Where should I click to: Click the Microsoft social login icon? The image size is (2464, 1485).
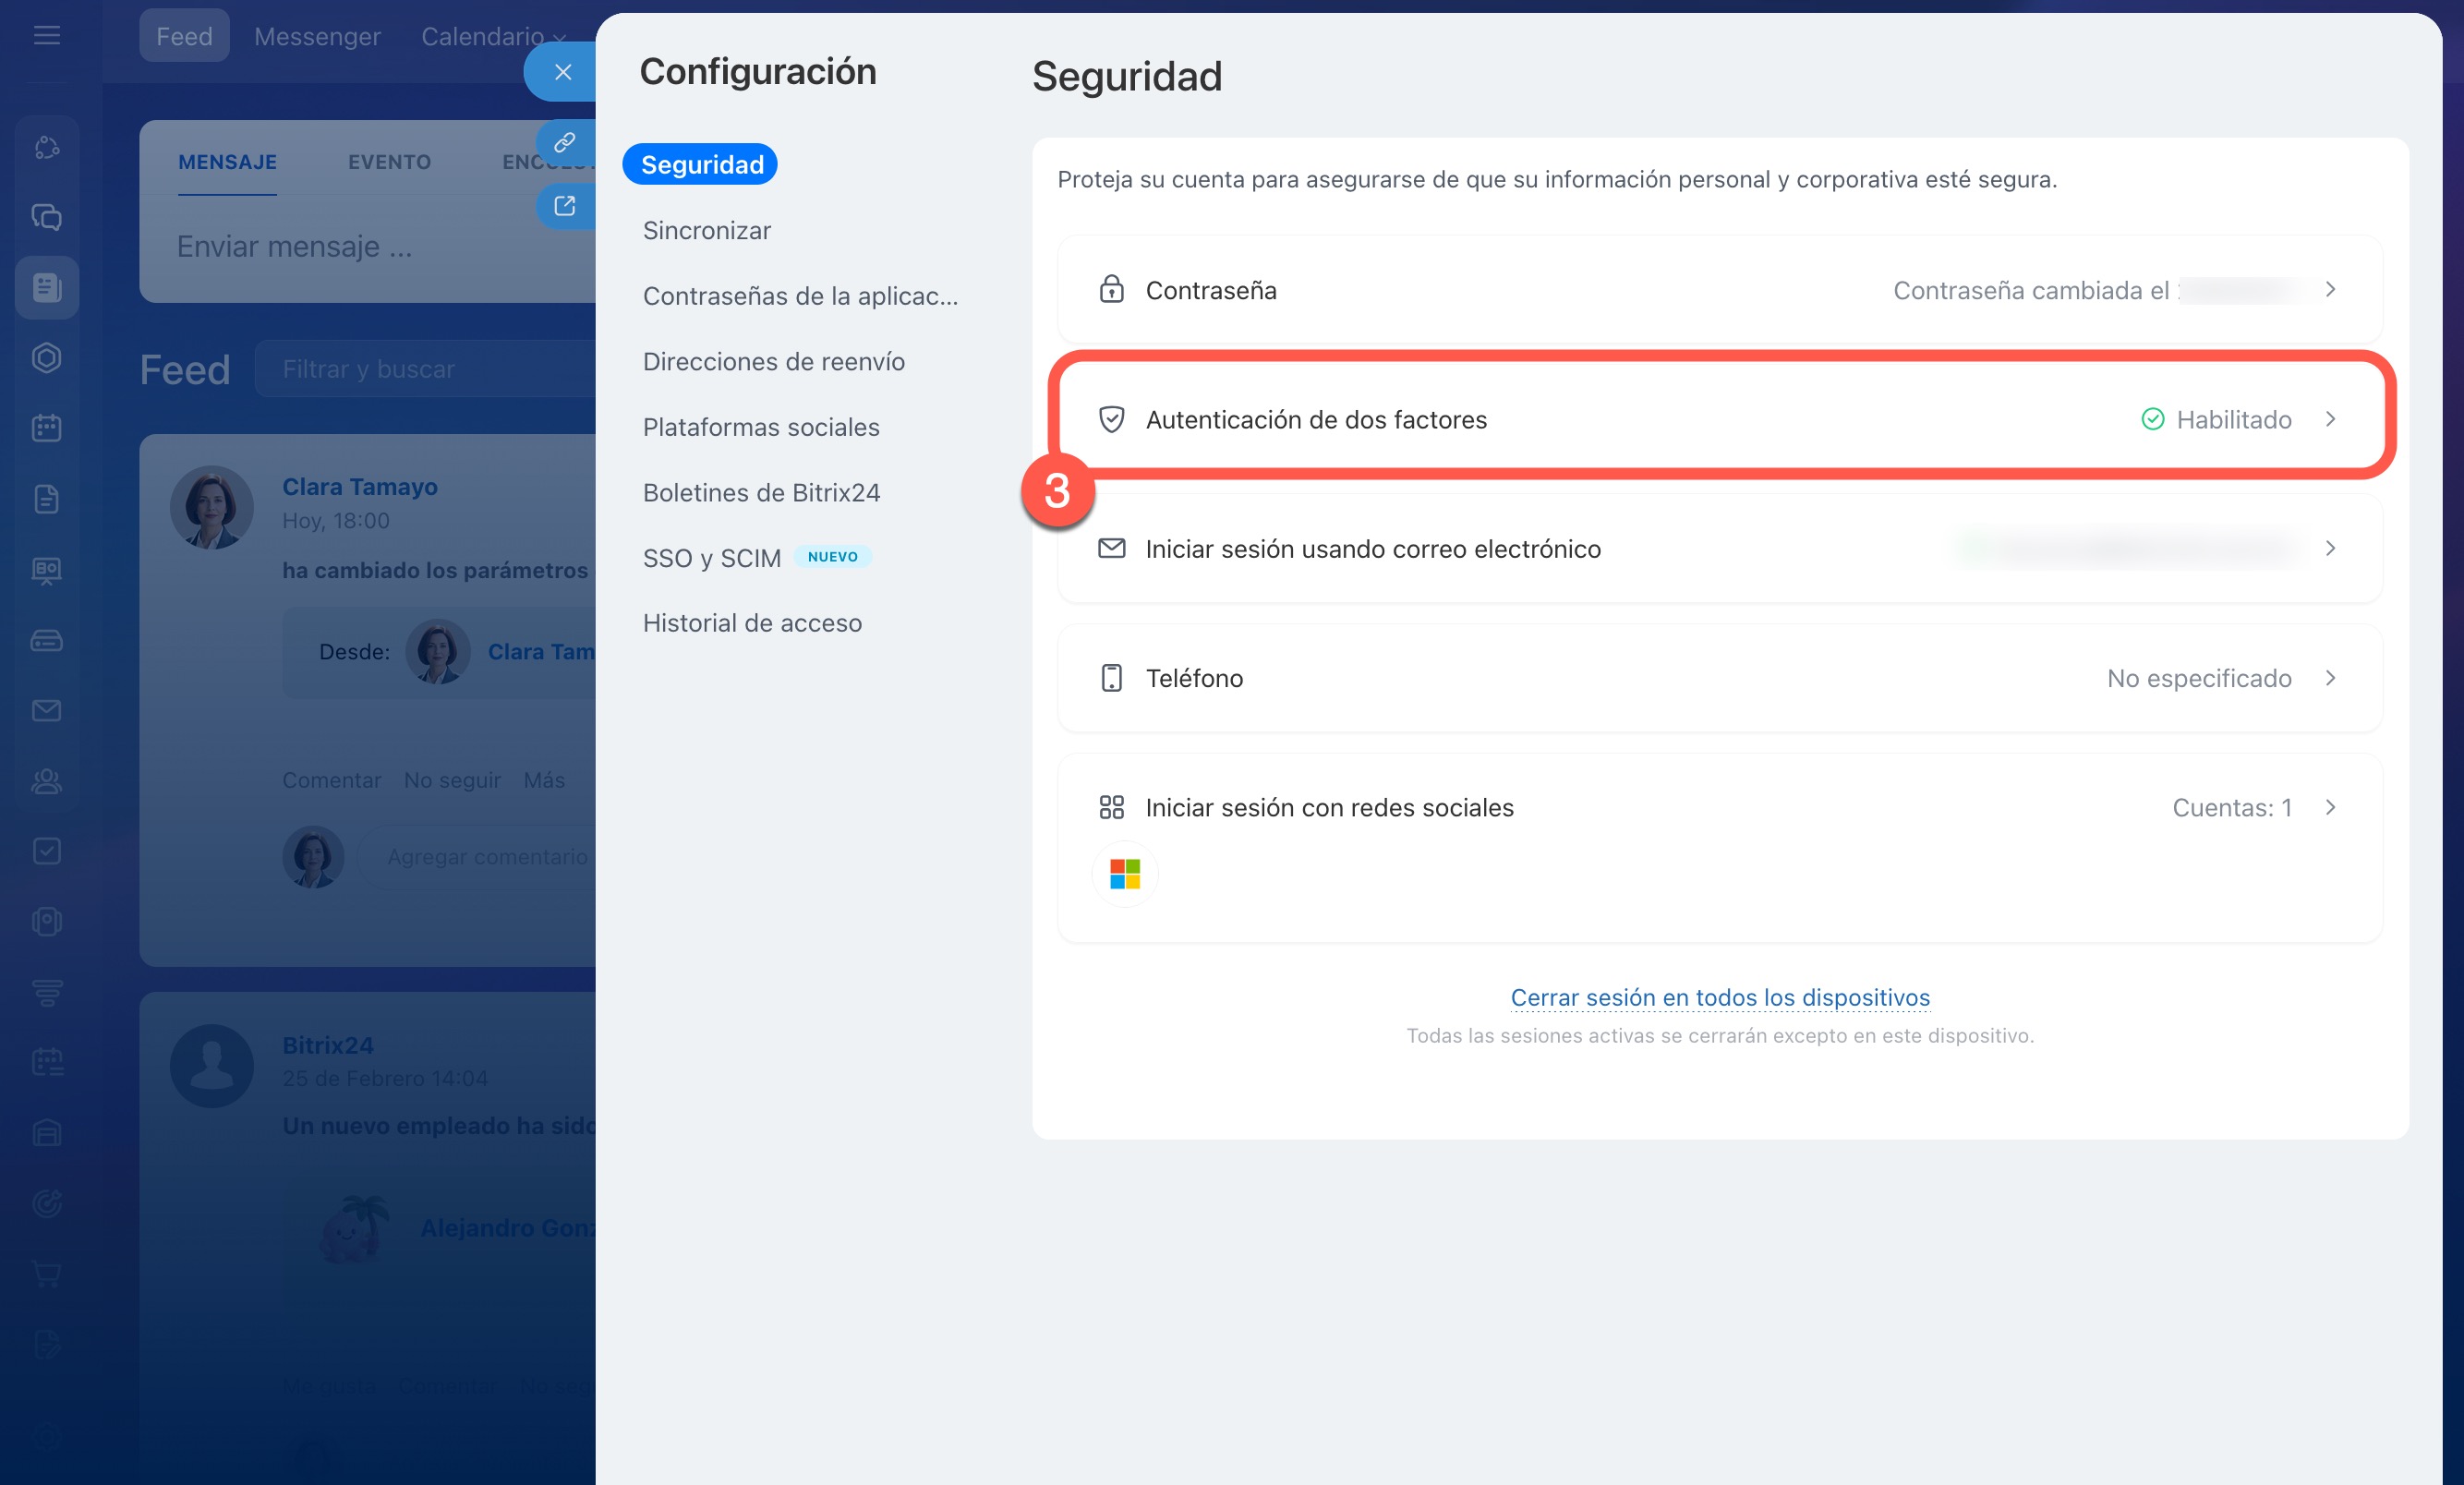pyautogui.click(x=1124, y=874)
